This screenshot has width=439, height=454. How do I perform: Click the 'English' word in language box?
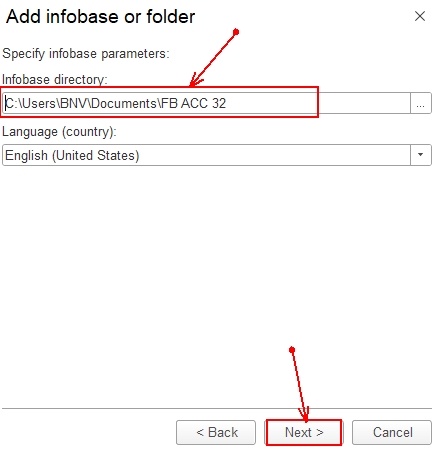tap(27, 156)
